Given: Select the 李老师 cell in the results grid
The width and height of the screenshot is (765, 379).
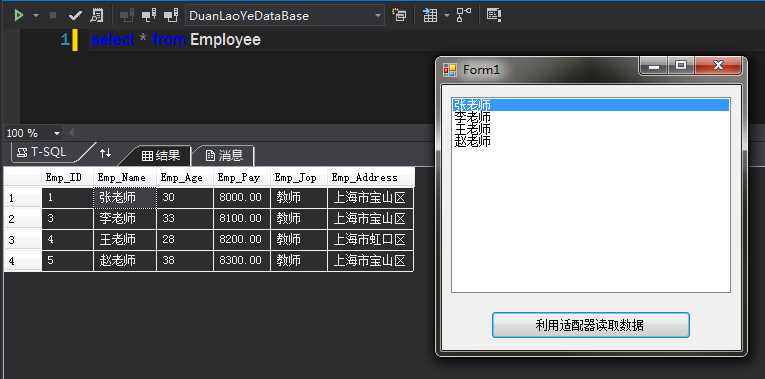Looking at the screenshot, I should tap(124, 219).
